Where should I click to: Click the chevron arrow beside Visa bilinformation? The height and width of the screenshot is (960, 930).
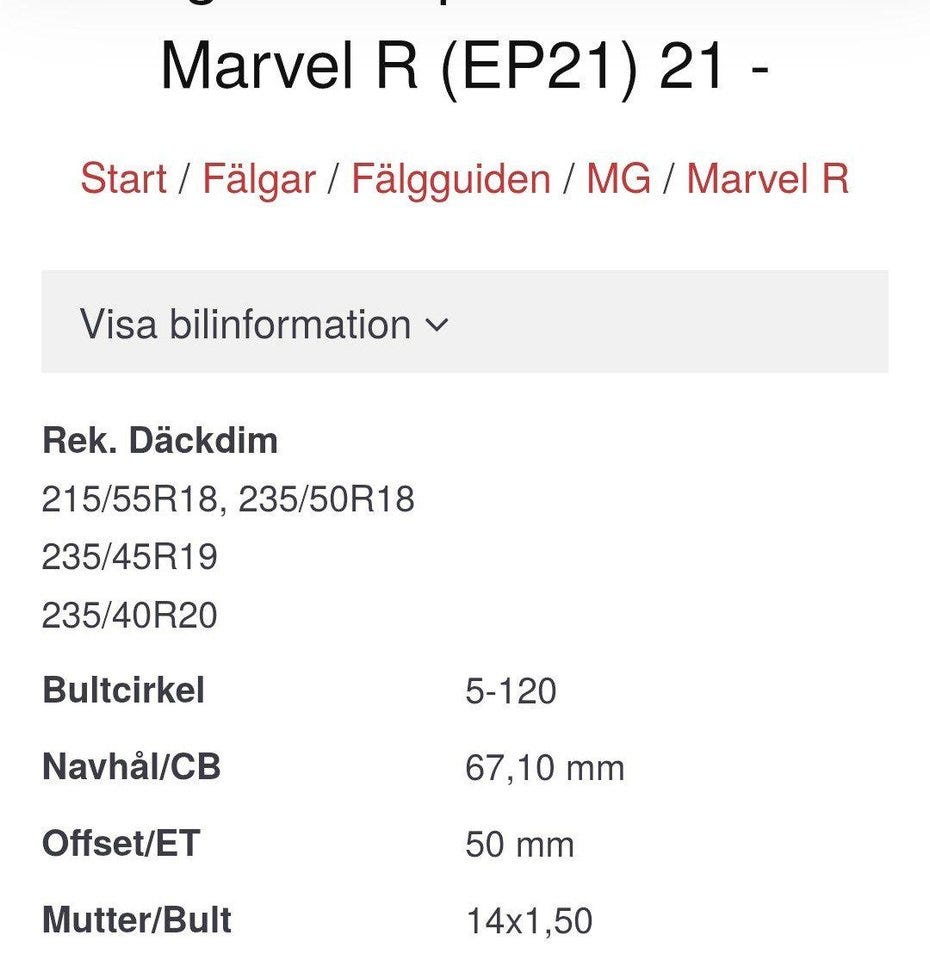pos(437,326)
